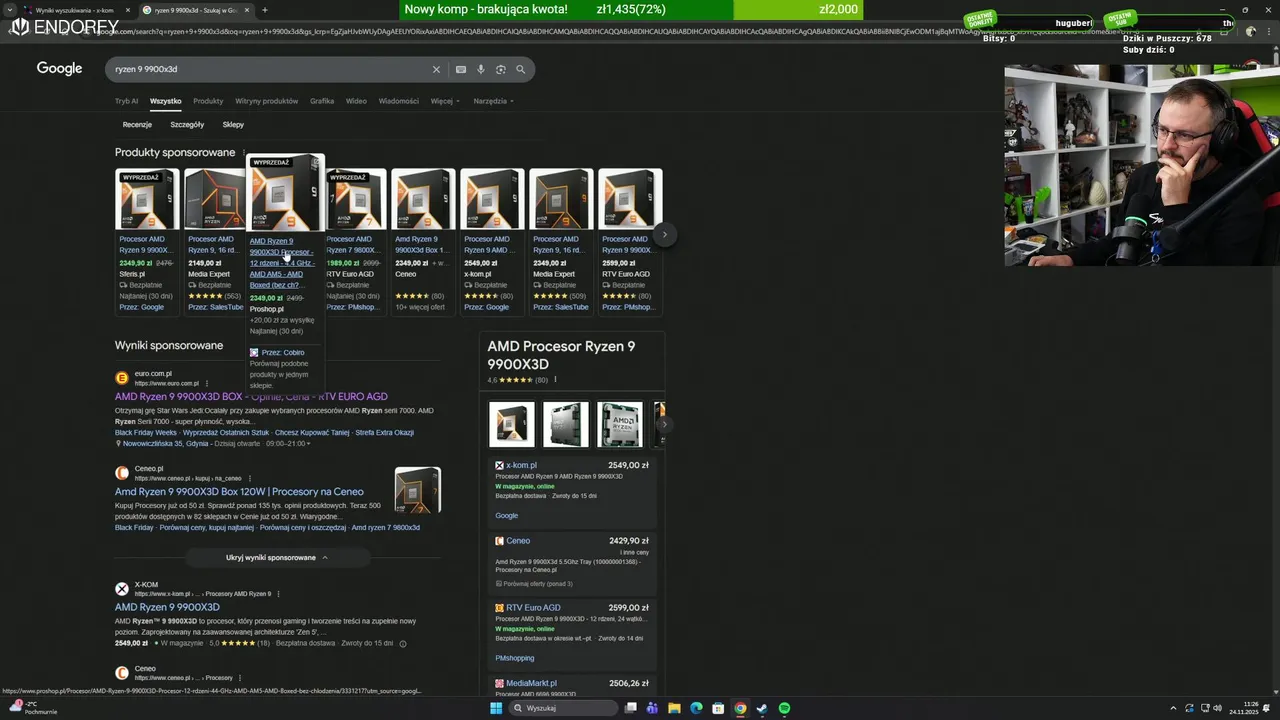This screenshot has height=720, width=1280.
Task: Open Spotify from taskbar
Action: pyautogui.click(x=784, y=708)
